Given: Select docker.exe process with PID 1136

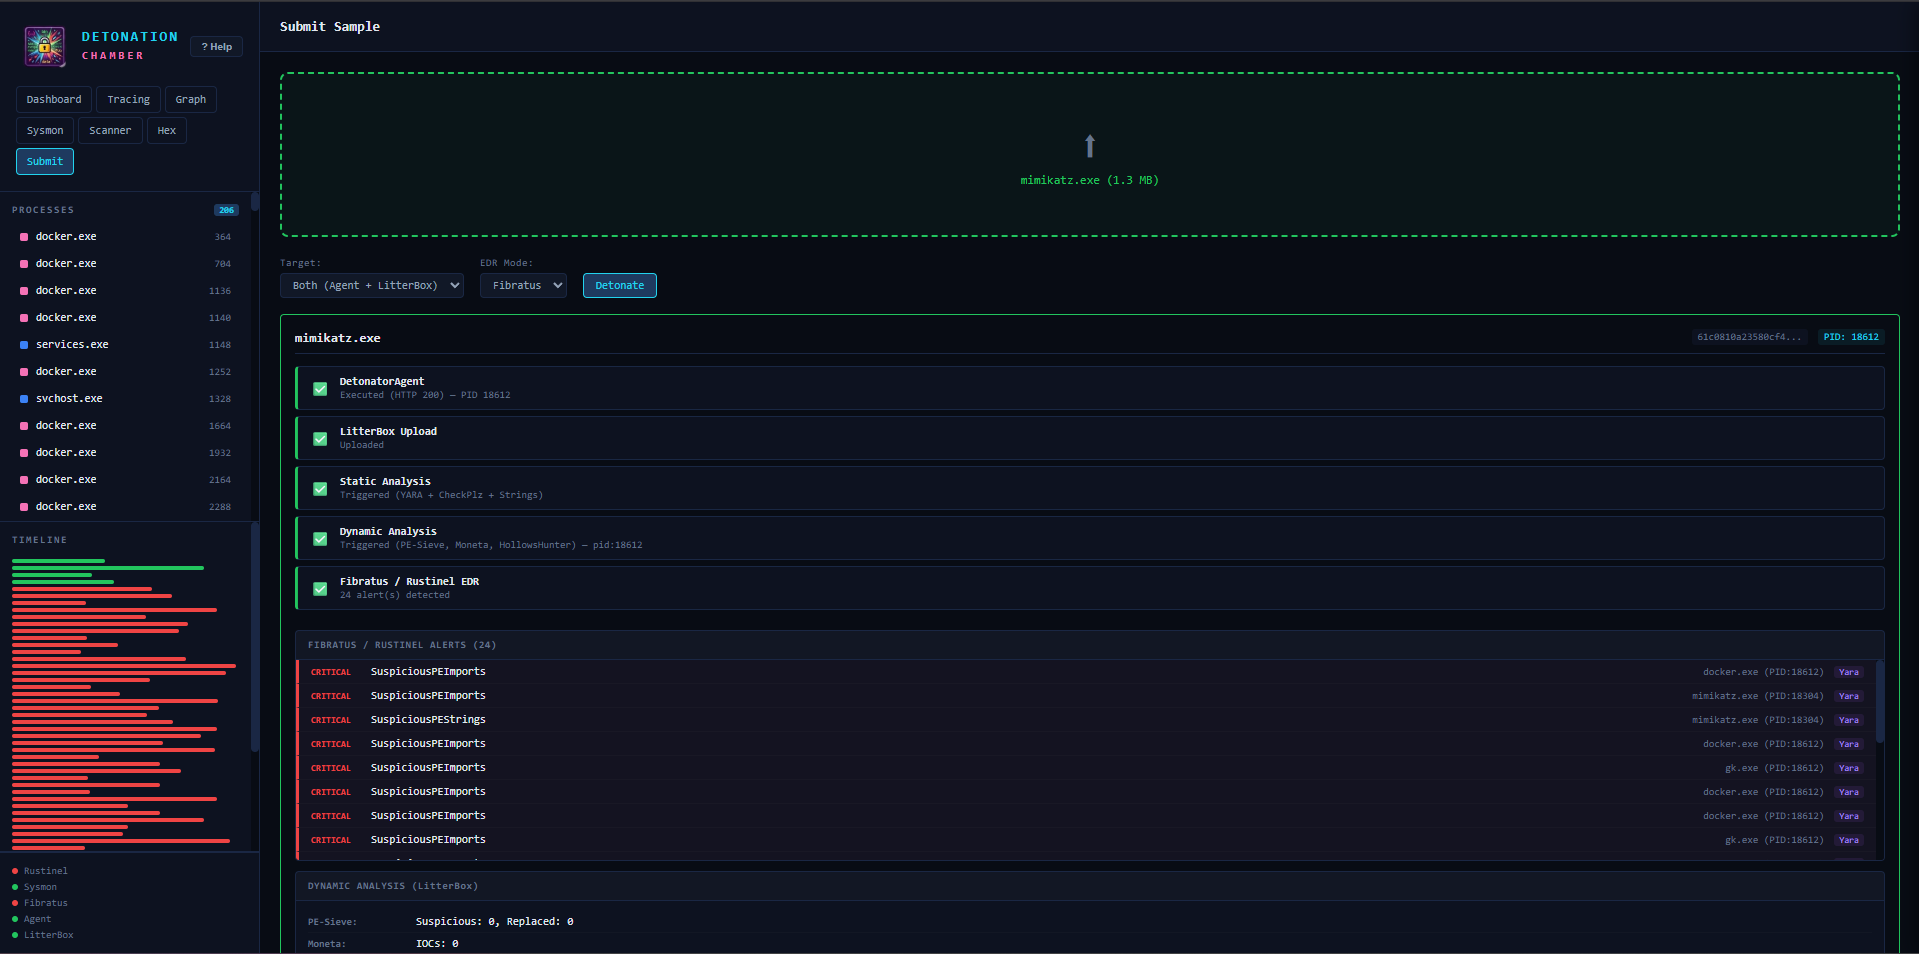Looking at the screenshot, I should coord(125,291).
